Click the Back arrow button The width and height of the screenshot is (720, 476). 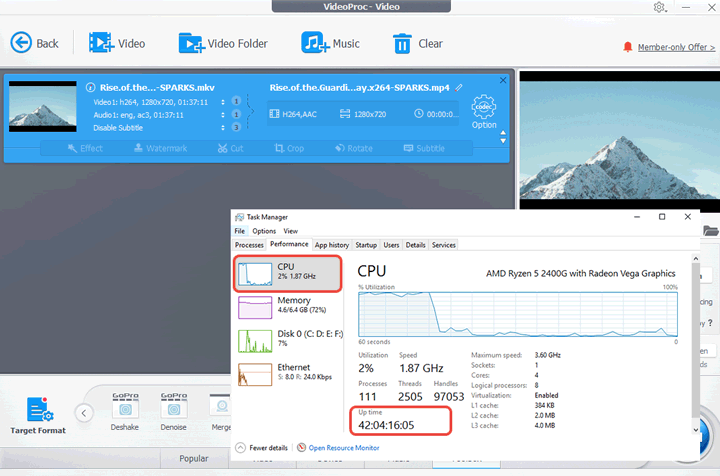click(x=34, y=43)
